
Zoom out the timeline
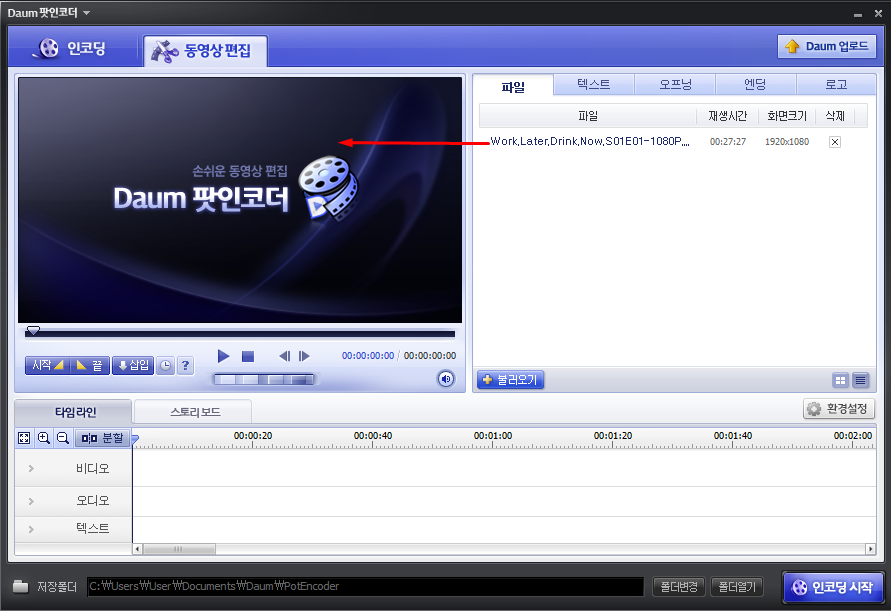63,438
